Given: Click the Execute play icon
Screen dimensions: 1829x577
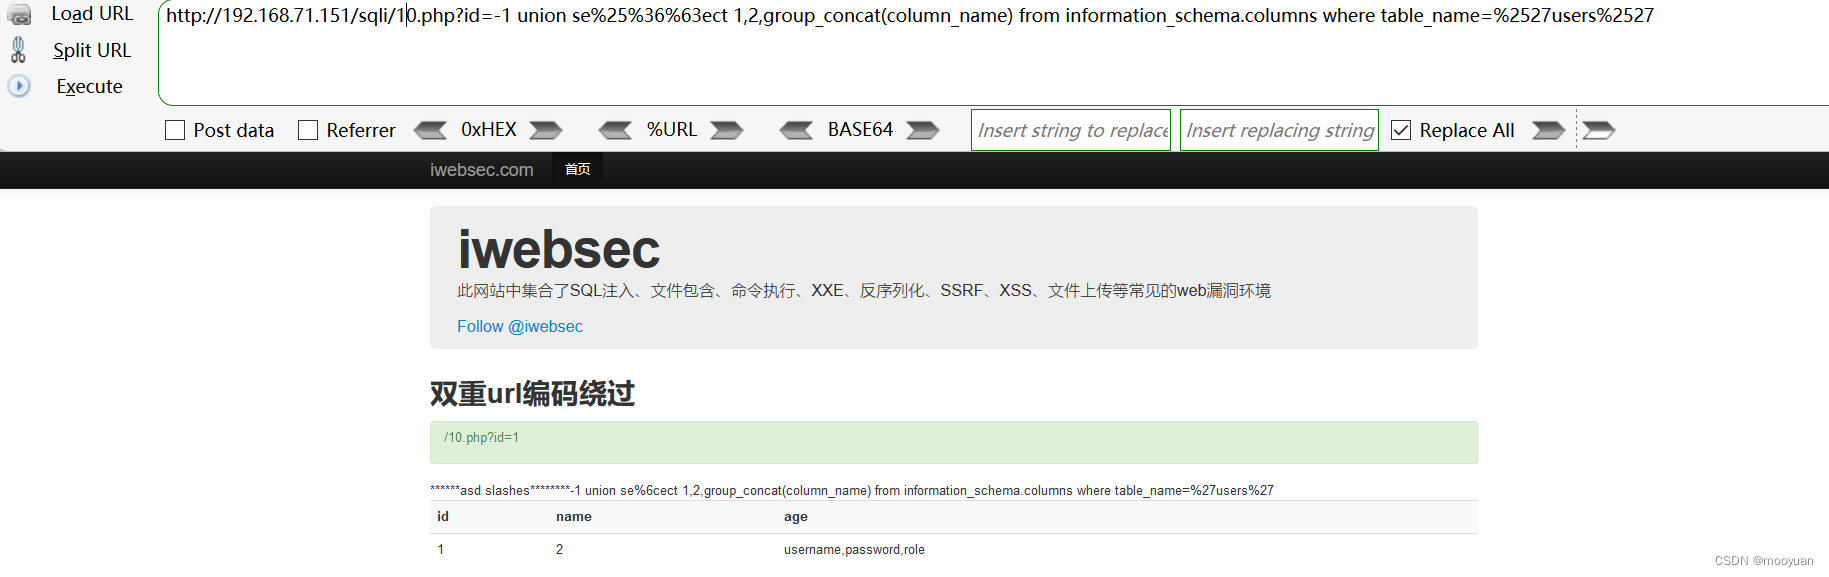Looking at the screenshot, I should coord(19,86).
